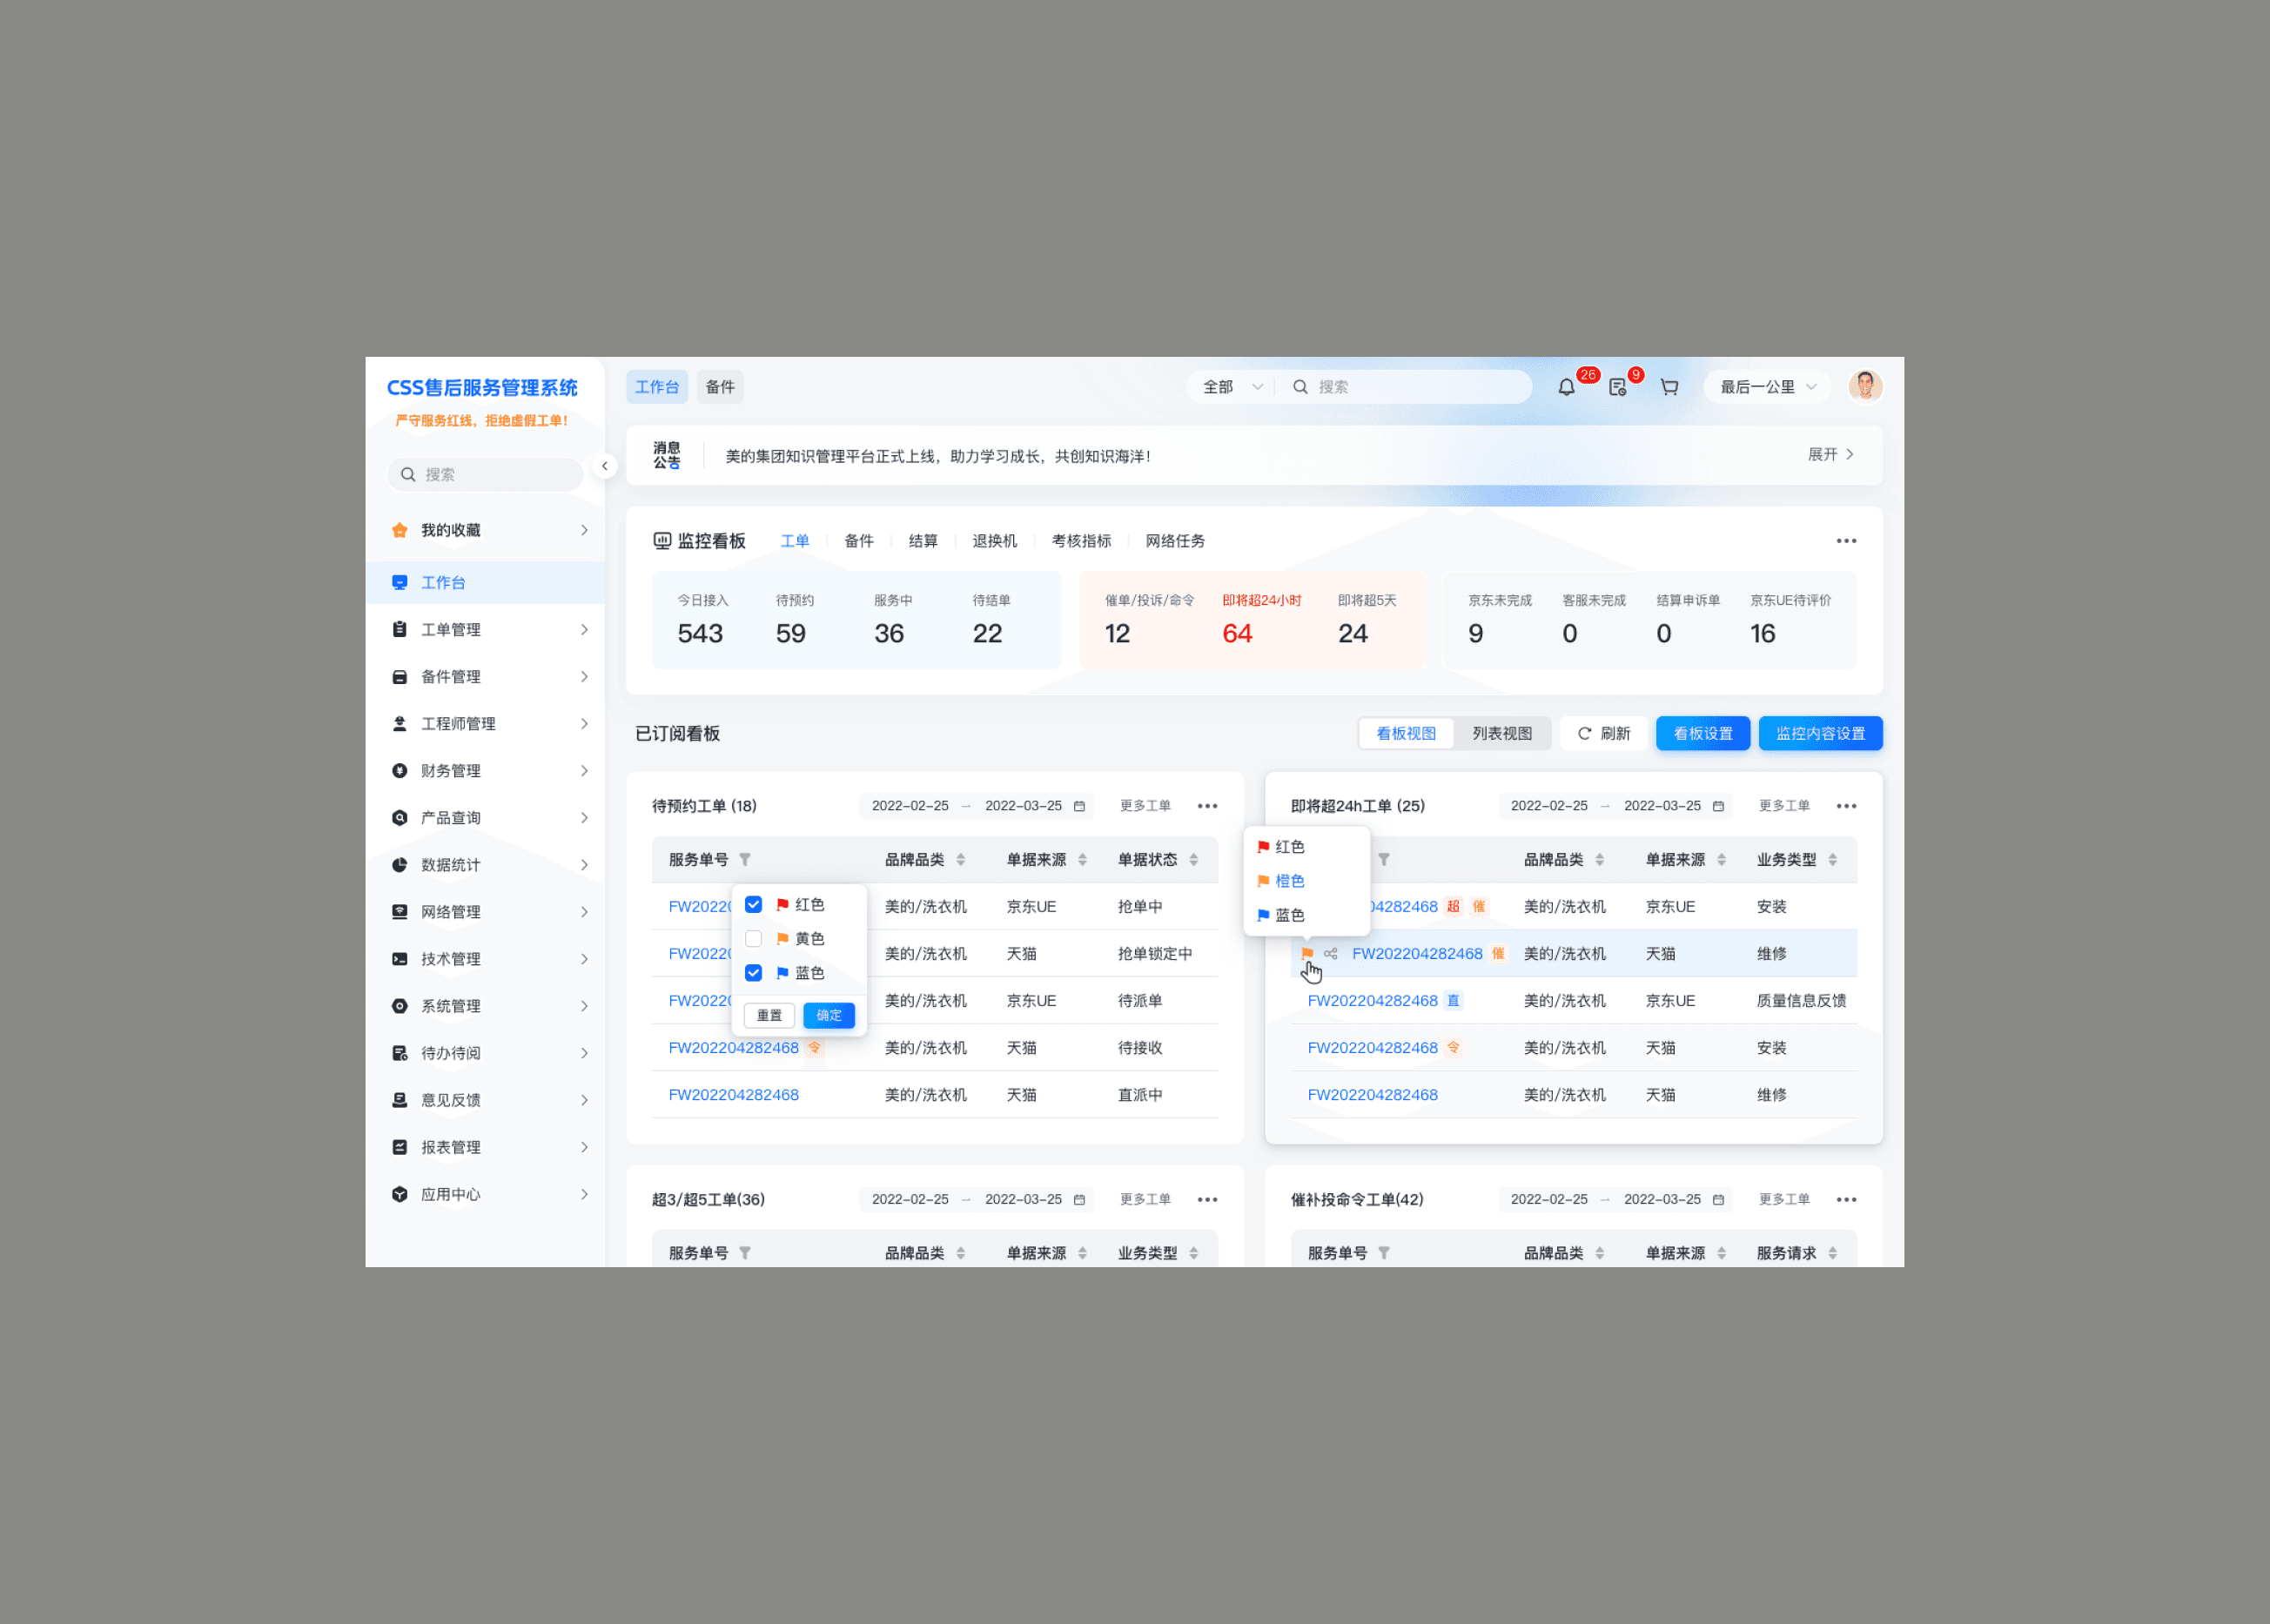Viewport: 2270px width, 1624px height.
Task: Open the three-dot menu of 监控看板 panel
Action: (x=1846, y=541)
